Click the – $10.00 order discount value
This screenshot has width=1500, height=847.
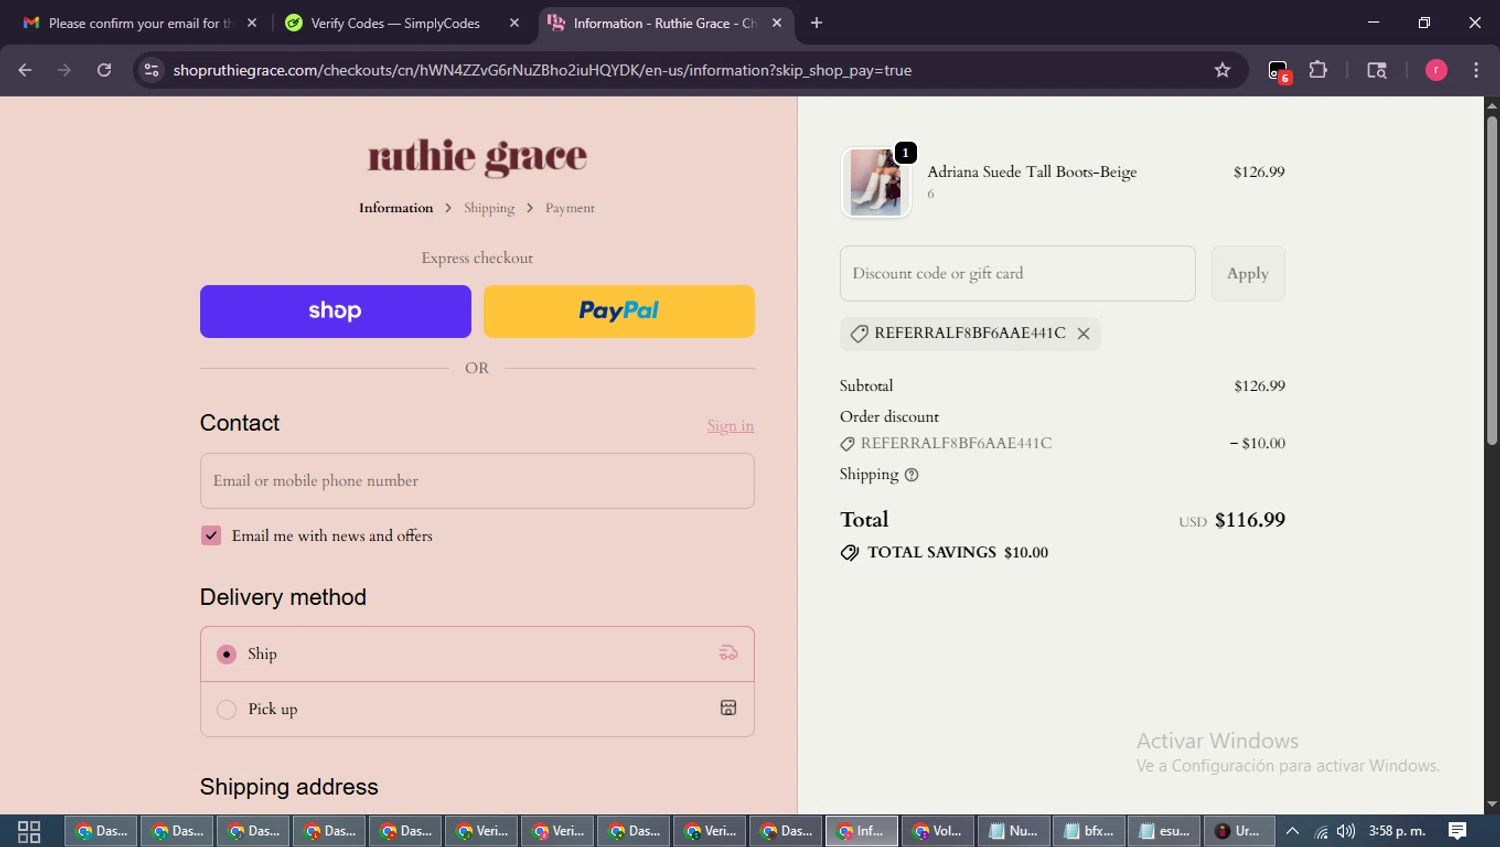coord(1257,443)
